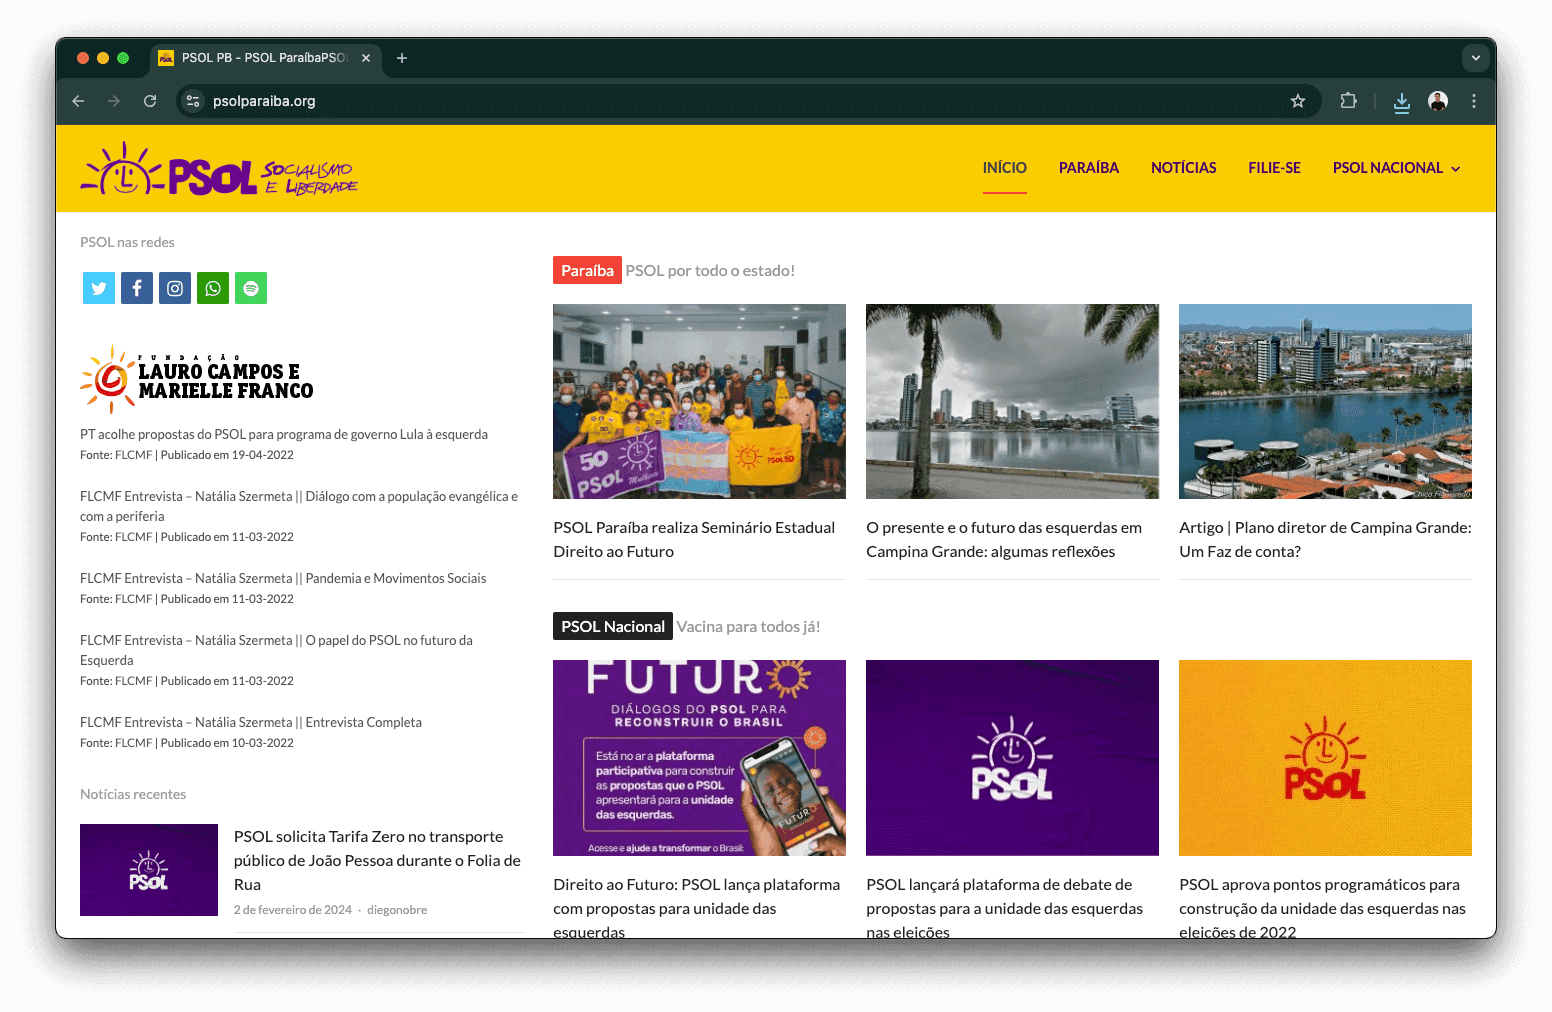Click the browser extensions puzzle icon

1349,101
